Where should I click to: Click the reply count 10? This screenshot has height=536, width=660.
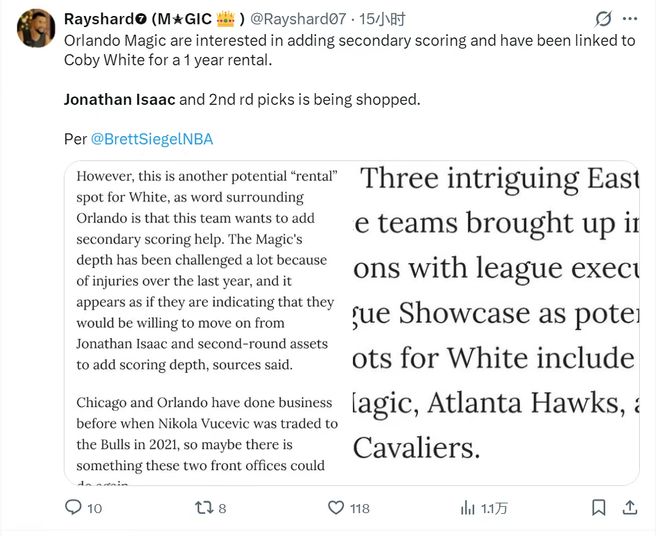point(95,509)
